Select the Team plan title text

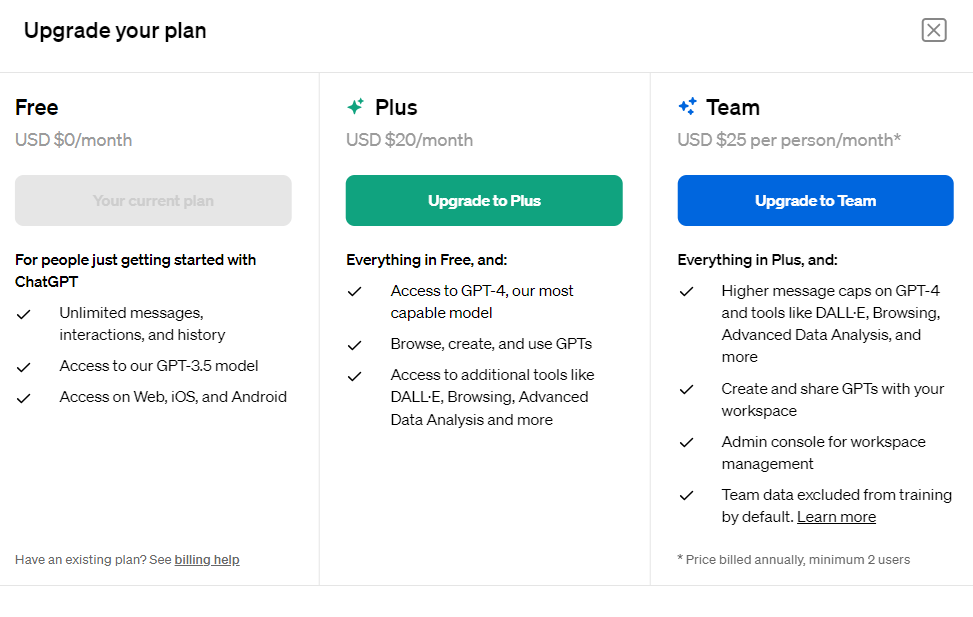733,107
